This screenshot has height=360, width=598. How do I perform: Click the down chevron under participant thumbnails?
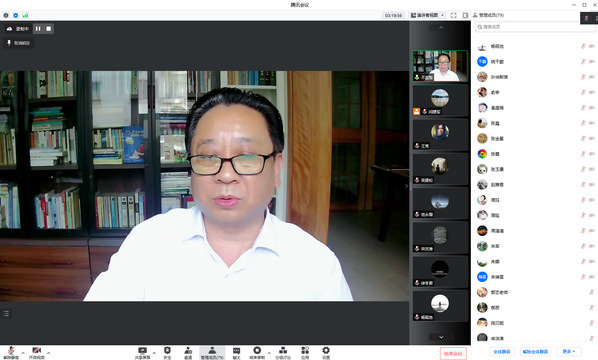tap(441, 337)
